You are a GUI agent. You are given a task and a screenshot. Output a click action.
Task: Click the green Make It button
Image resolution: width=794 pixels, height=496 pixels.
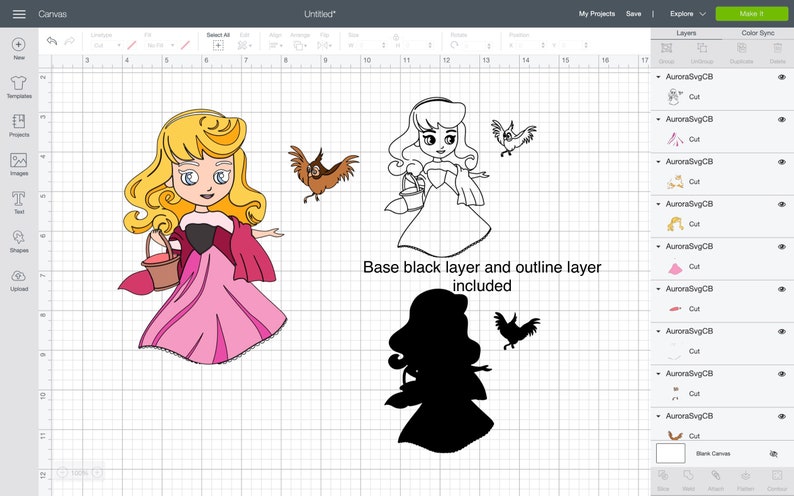pyautogui.click(x=751, y=14)
